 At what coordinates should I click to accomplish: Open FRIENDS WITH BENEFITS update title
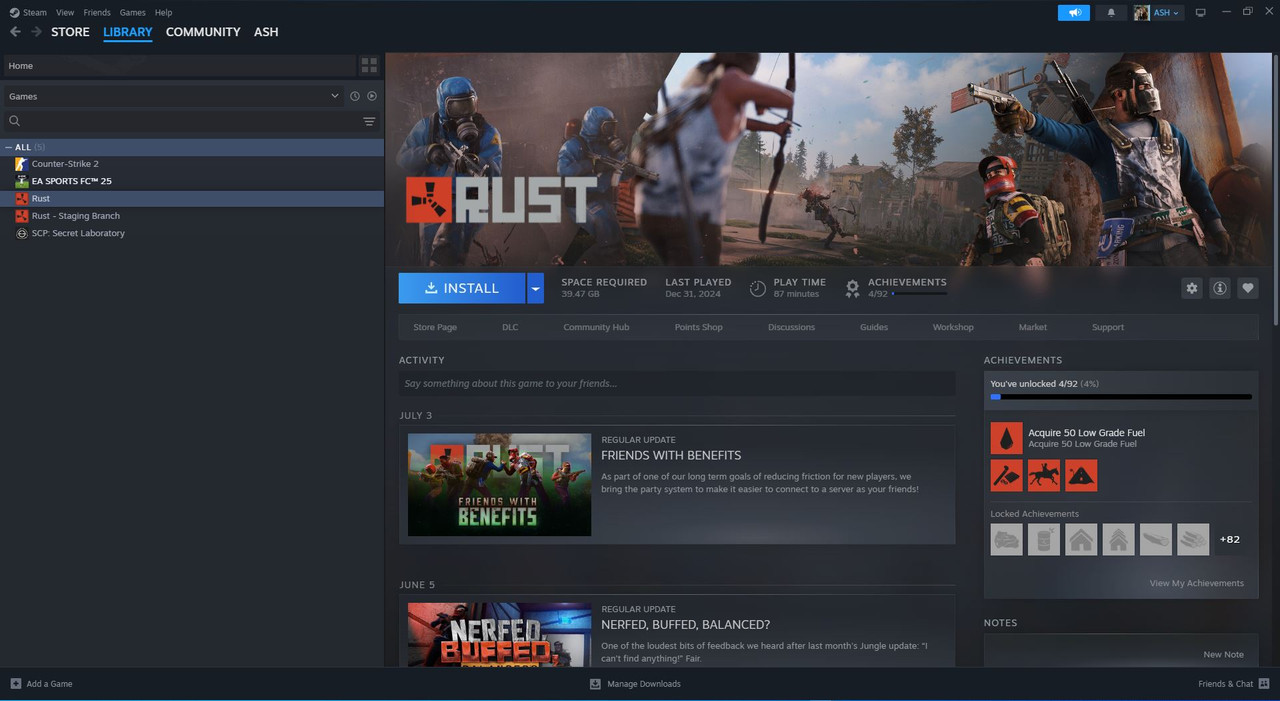click(671, 455)
